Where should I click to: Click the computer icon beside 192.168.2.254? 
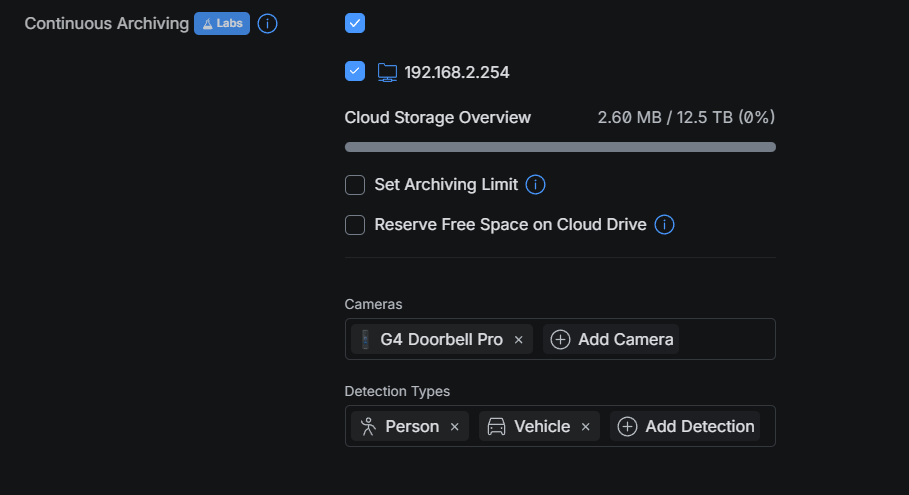click(x=387, y=72)
